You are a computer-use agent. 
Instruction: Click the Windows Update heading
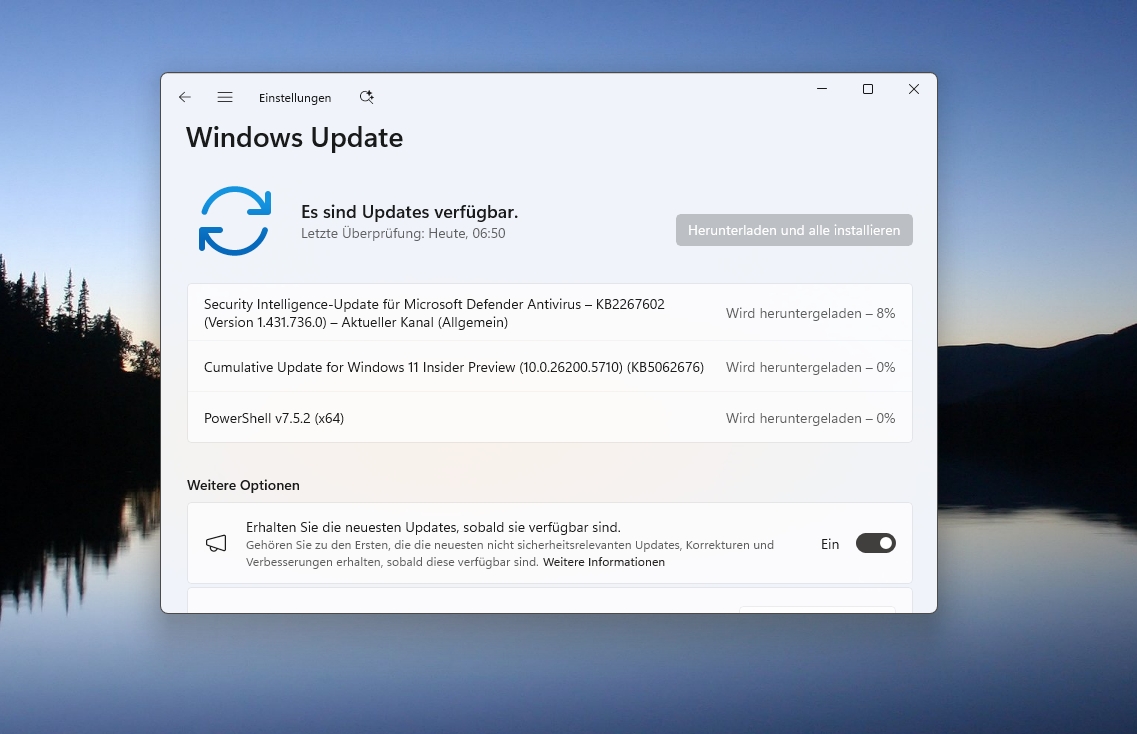[294, 138]
